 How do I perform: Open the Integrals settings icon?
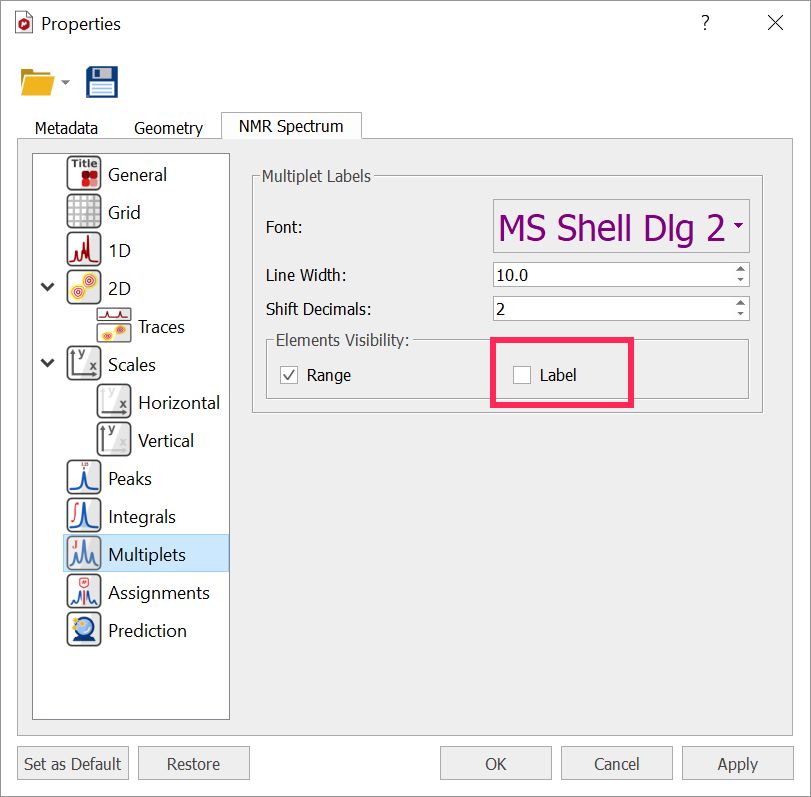click(x=84, y=516)
